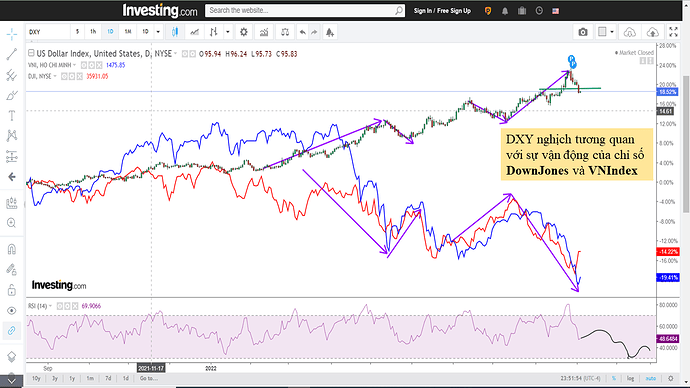
Task: Toggle lock all drawing tools
Action: [x=12, y=290]
